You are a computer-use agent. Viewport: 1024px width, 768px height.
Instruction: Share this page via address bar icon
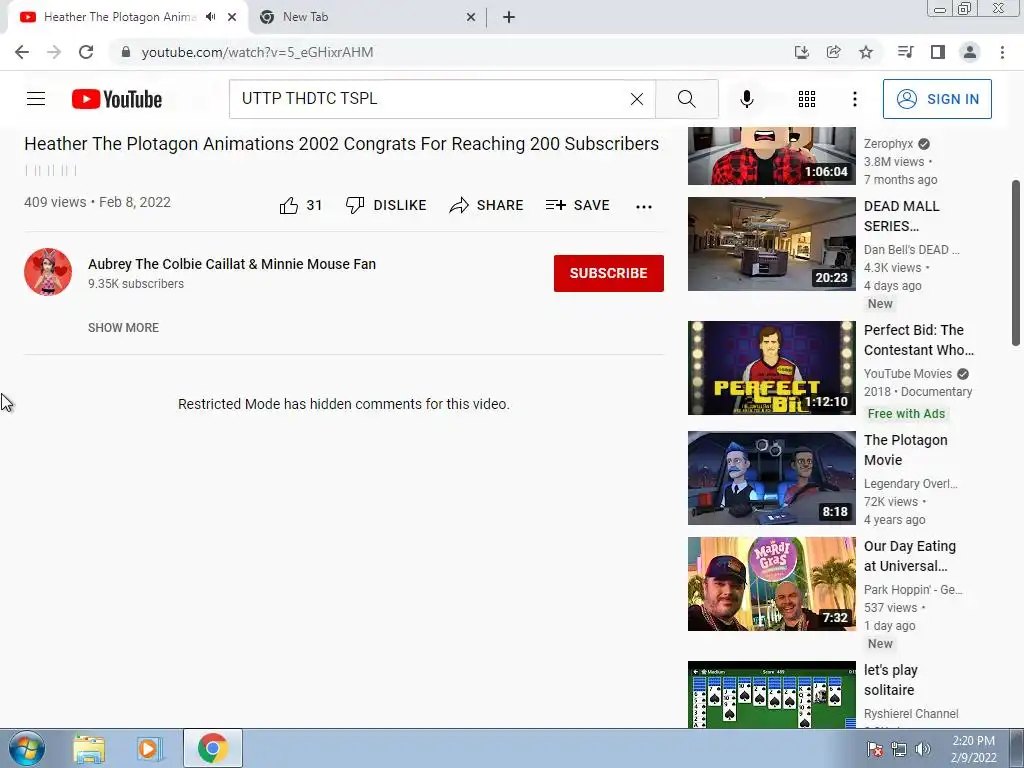click(x=833, y=52)
